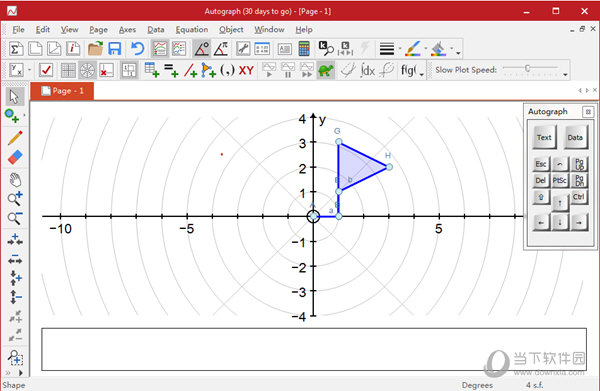Click the red XY data icon
Viewport: 600px width, 391px height.
point(246,70)
